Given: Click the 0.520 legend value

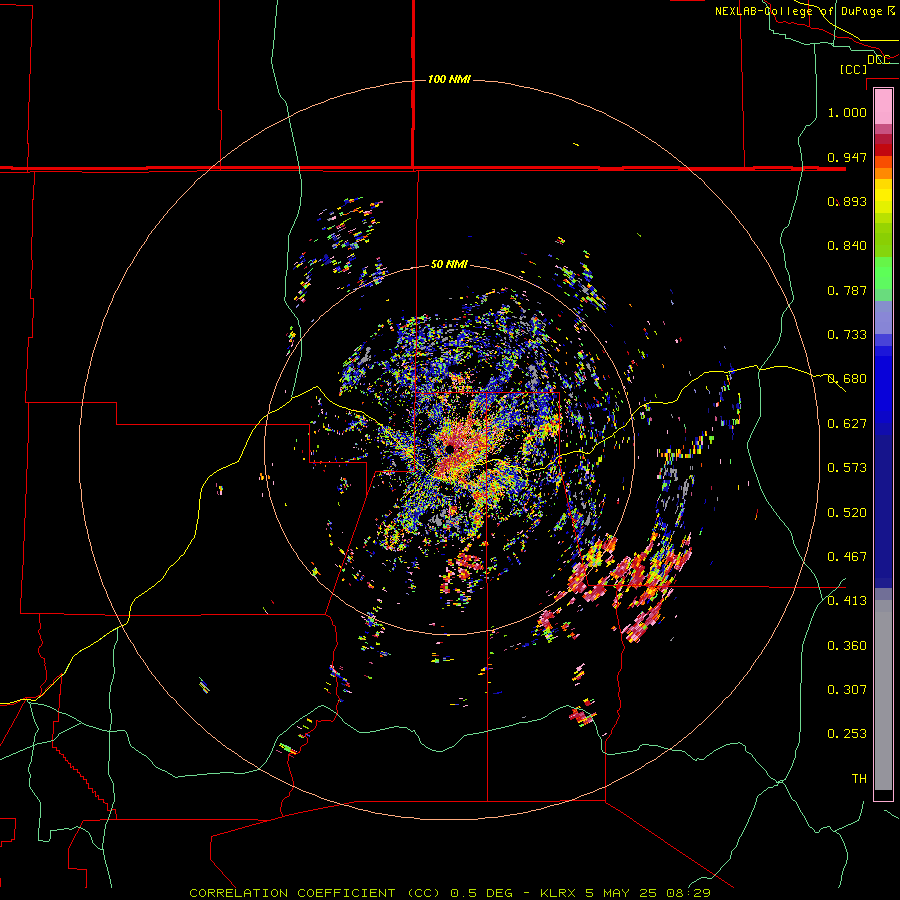Looking at the screenshot, I should 847,513.
